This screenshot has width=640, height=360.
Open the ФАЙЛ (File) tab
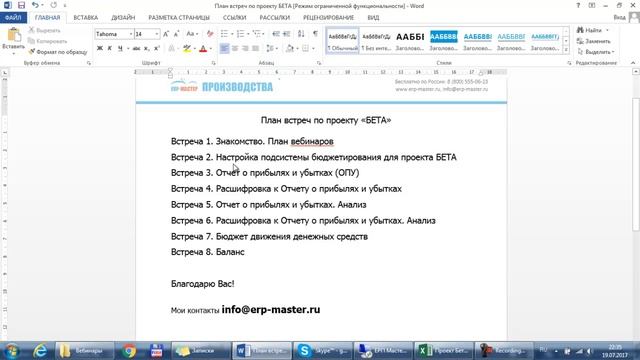click(x=13, y=18)
